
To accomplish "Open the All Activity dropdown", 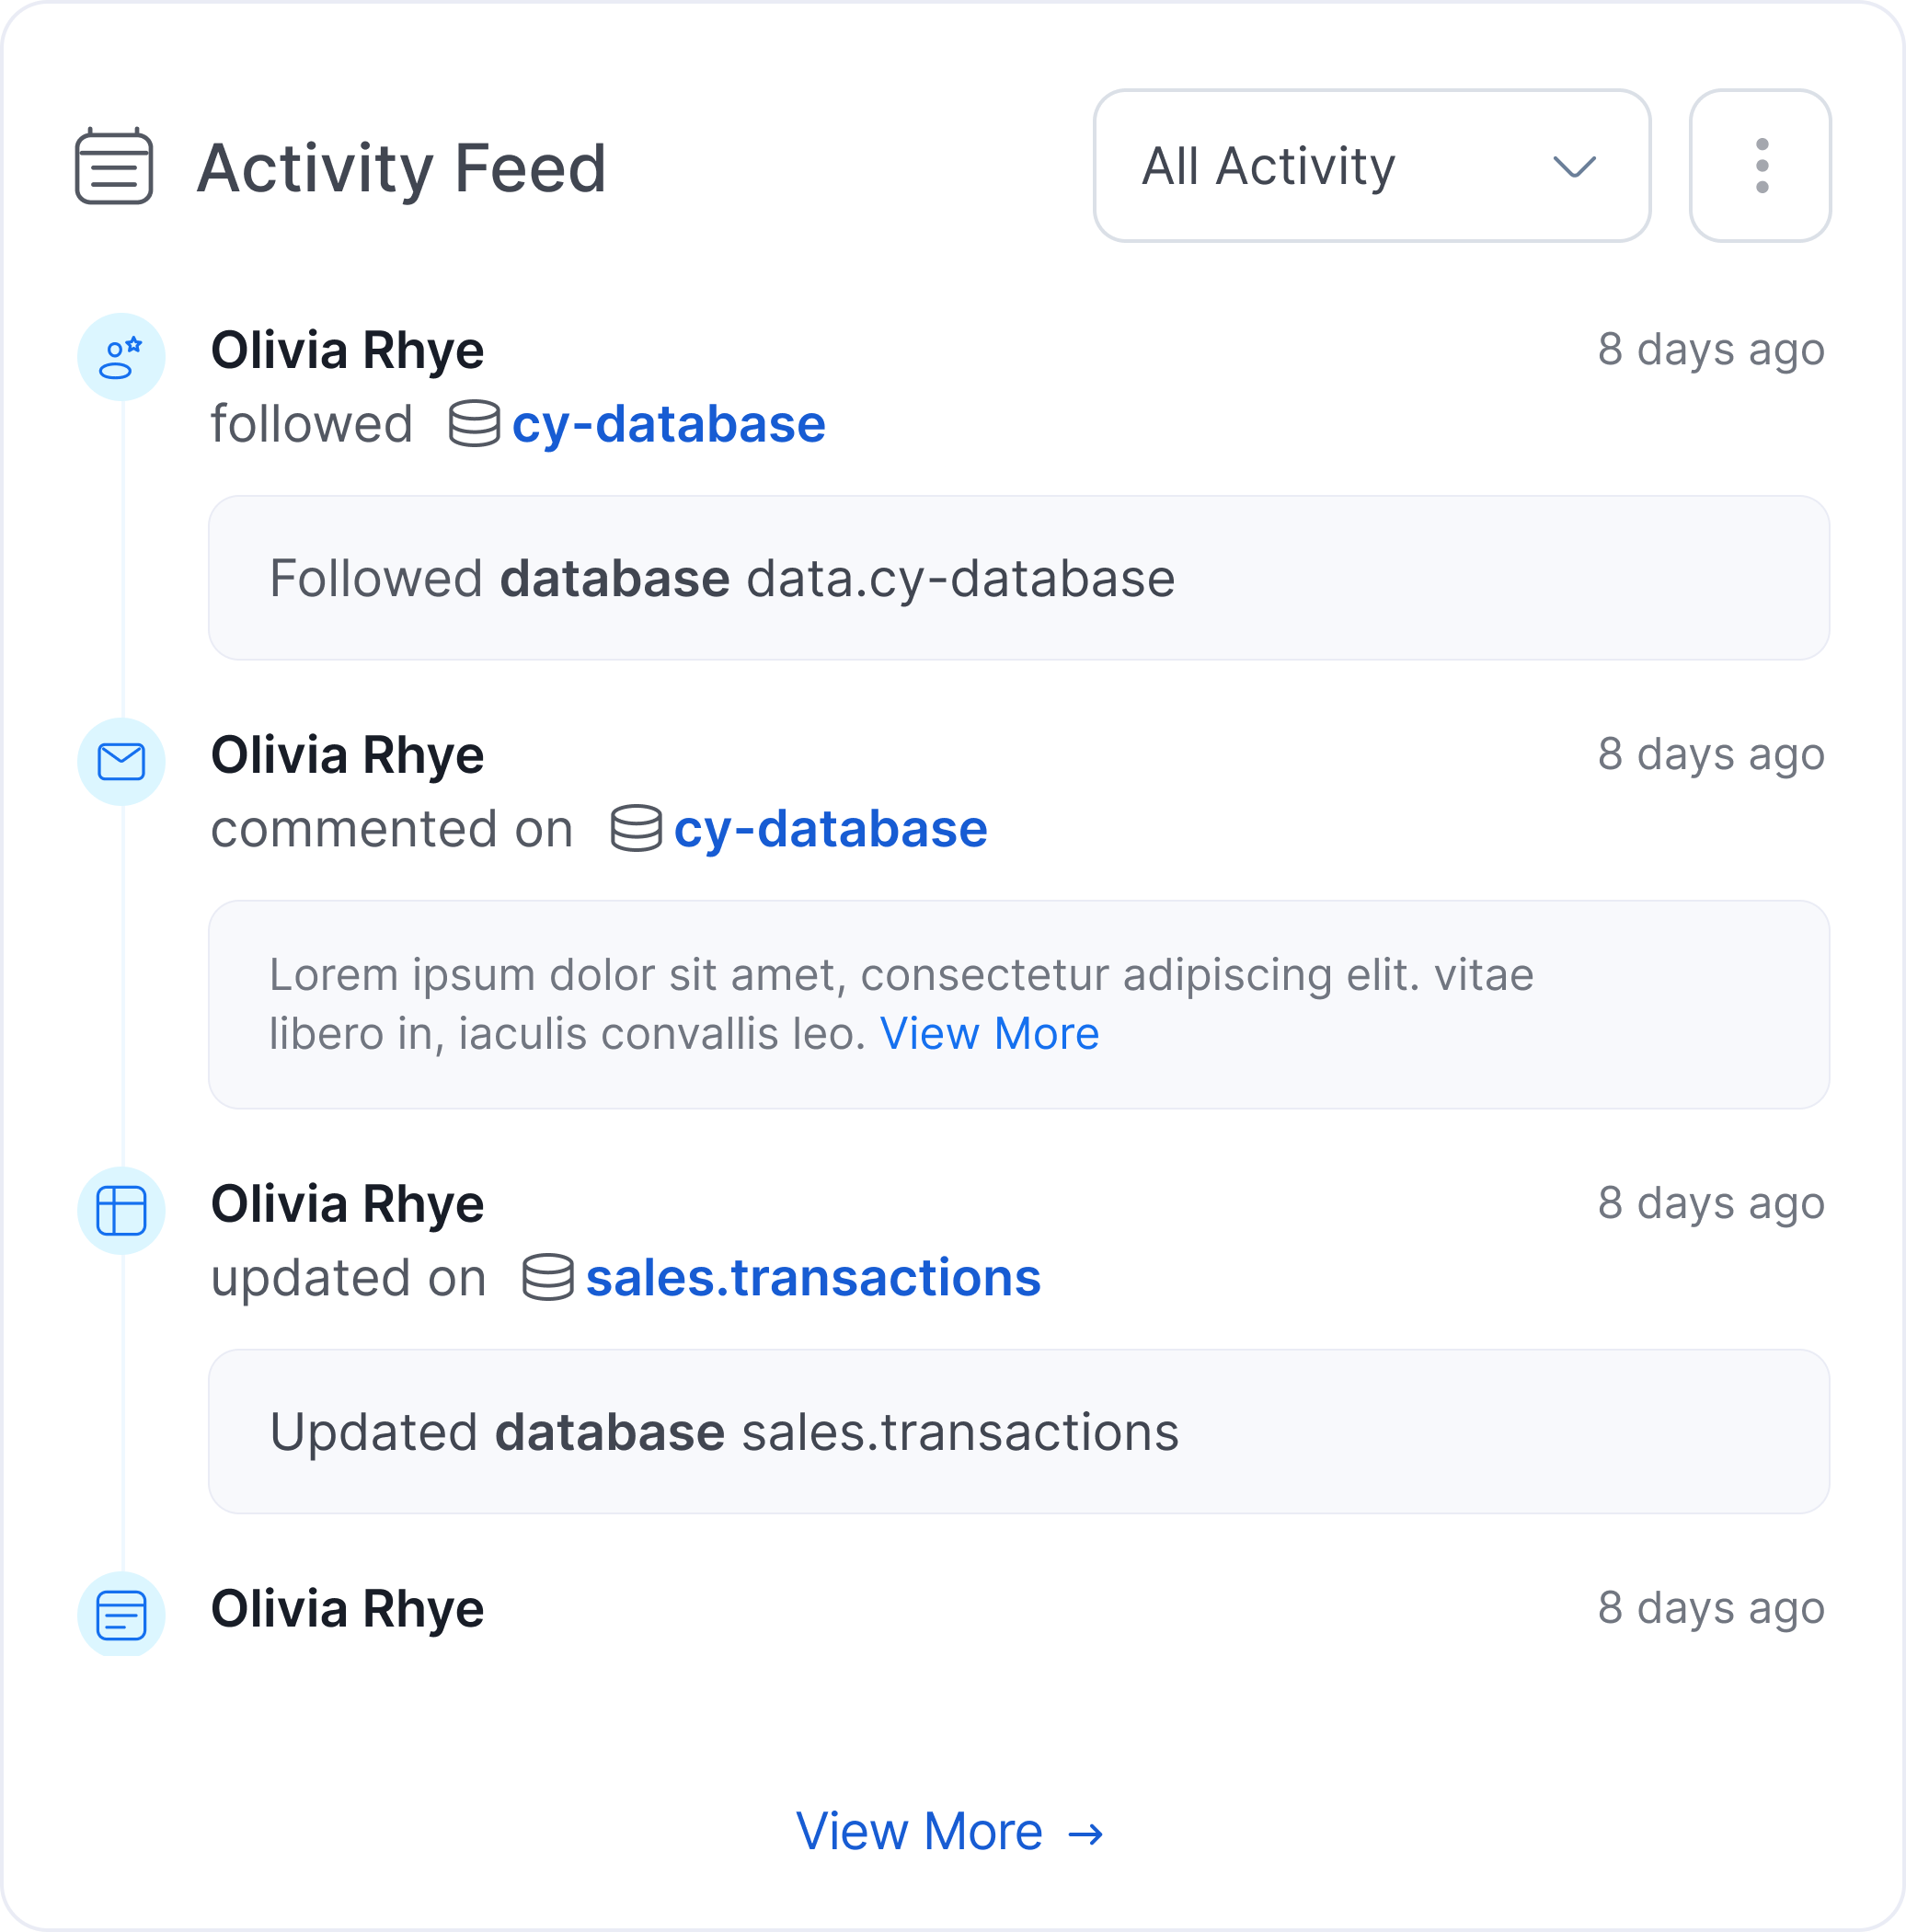I will click(x=1372, y=166).
